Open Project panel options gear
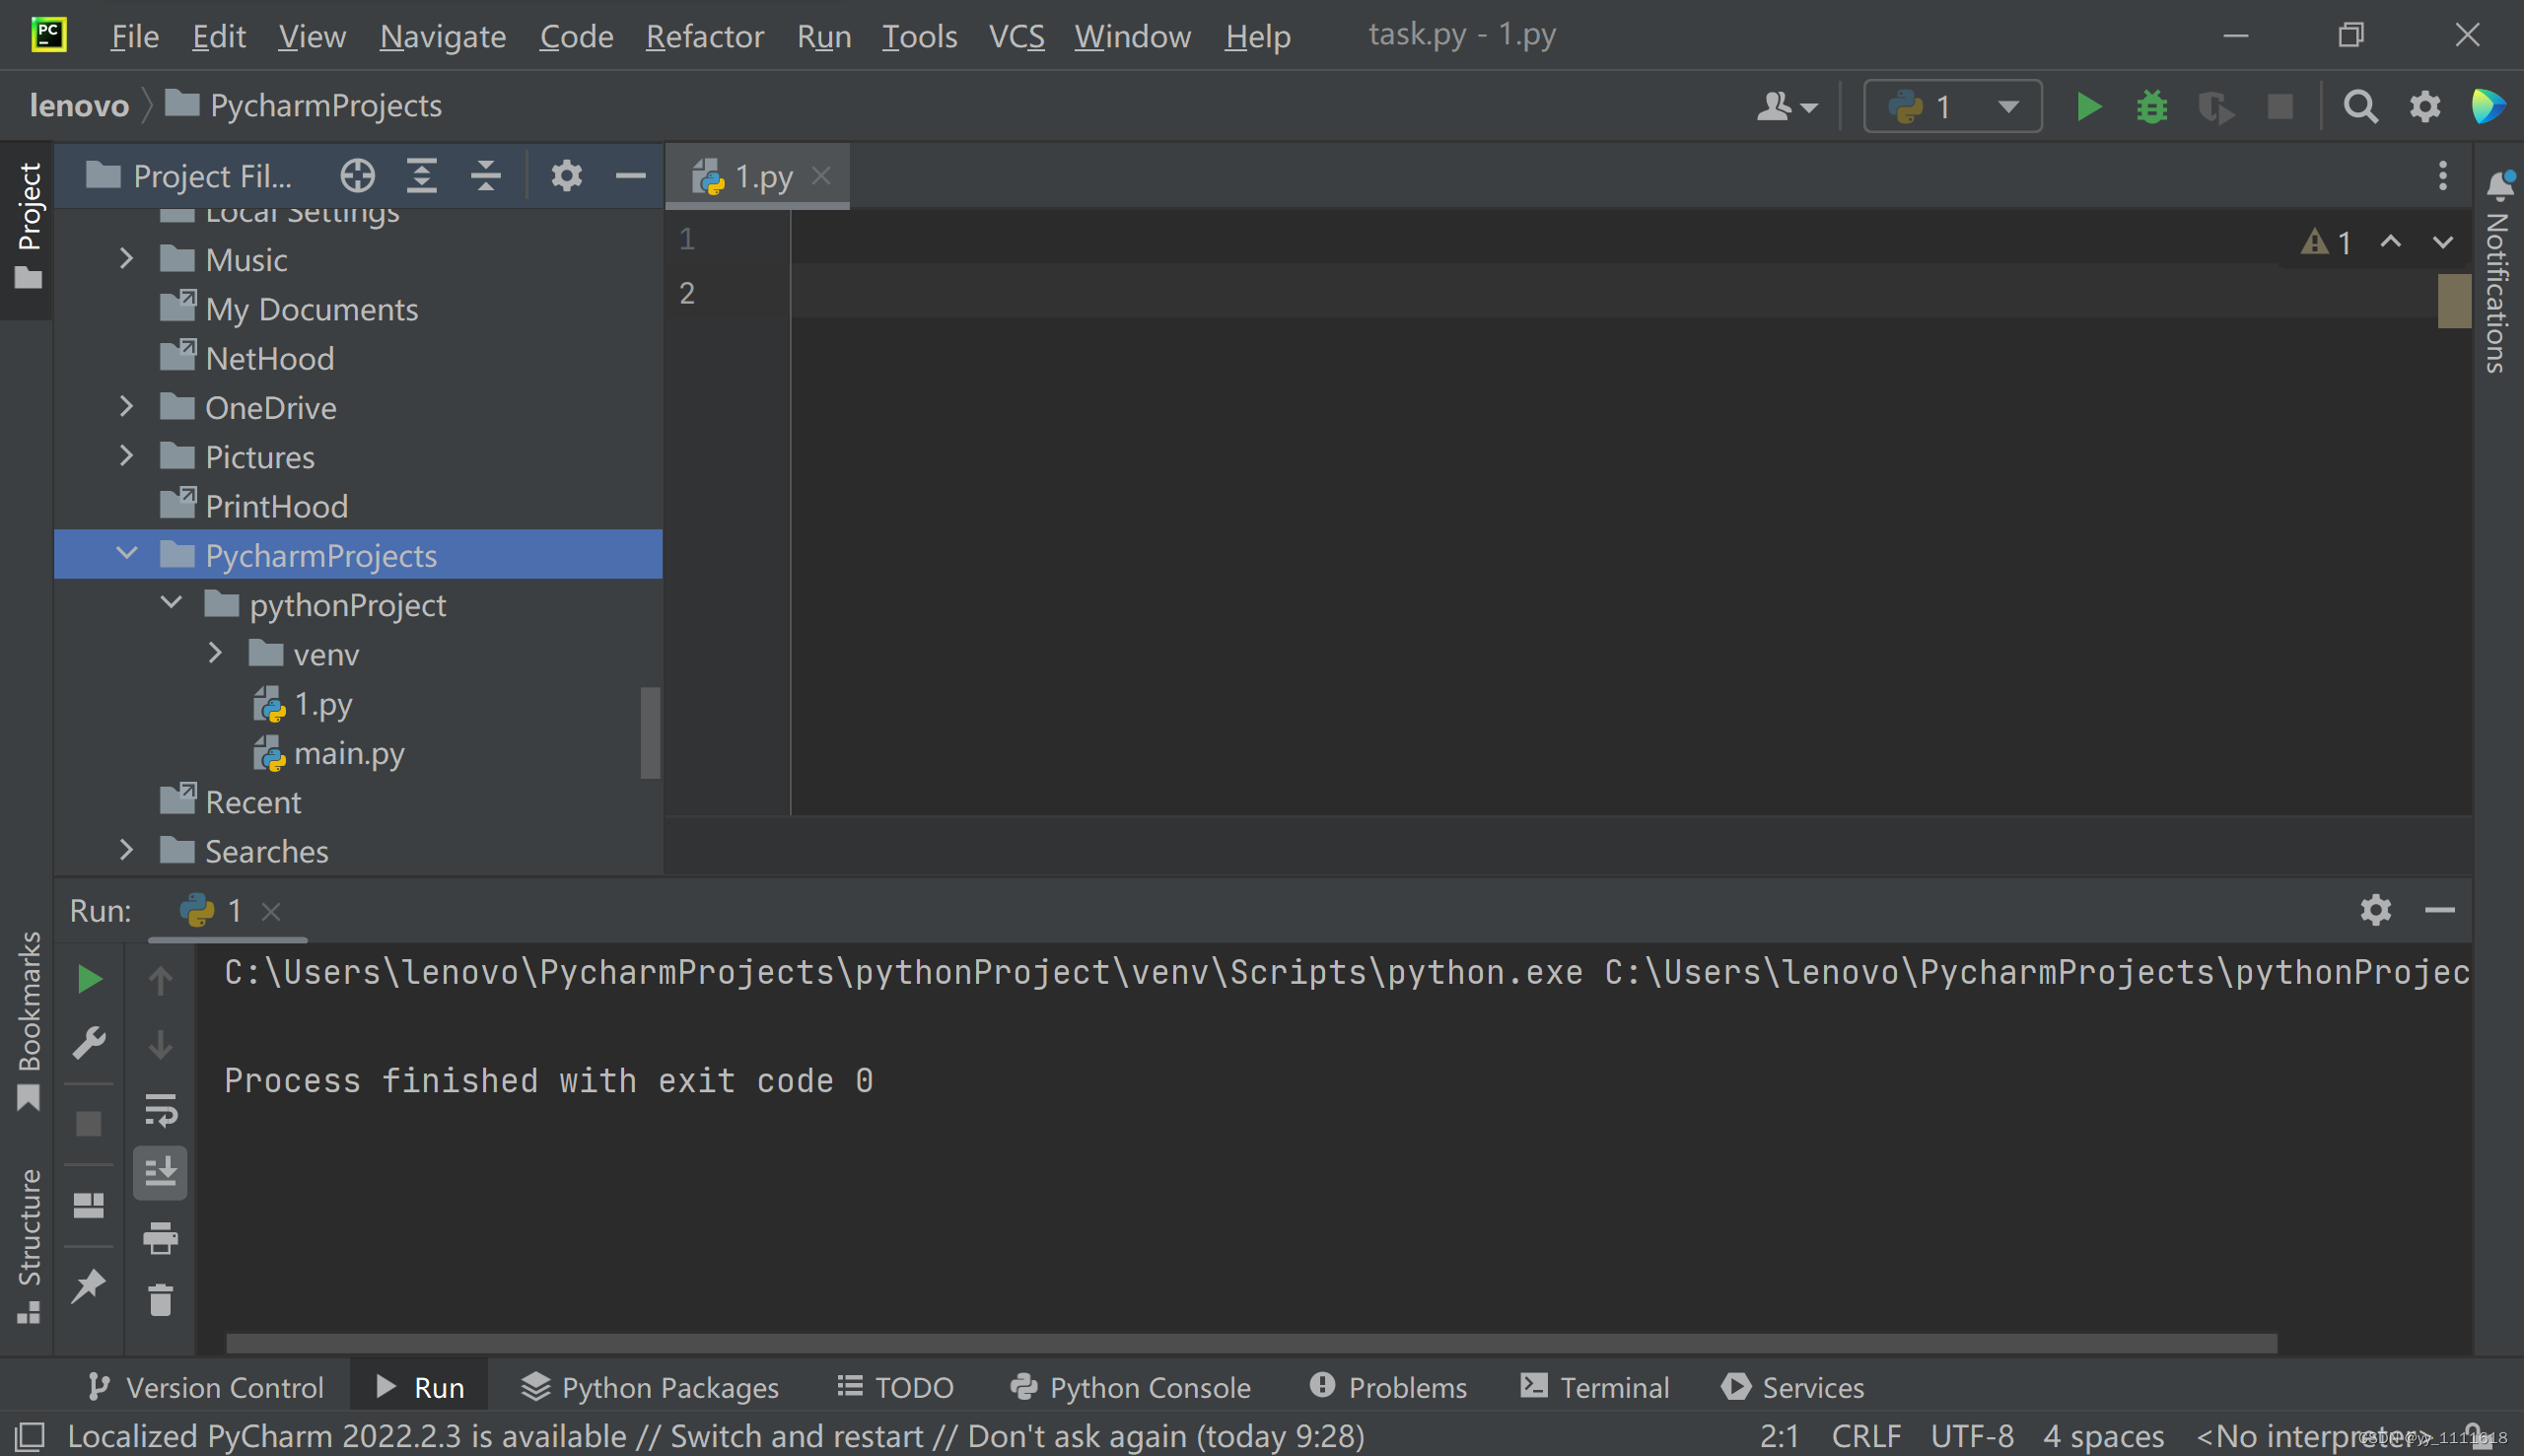2524x1456 pixels. [x=566, y=176]
